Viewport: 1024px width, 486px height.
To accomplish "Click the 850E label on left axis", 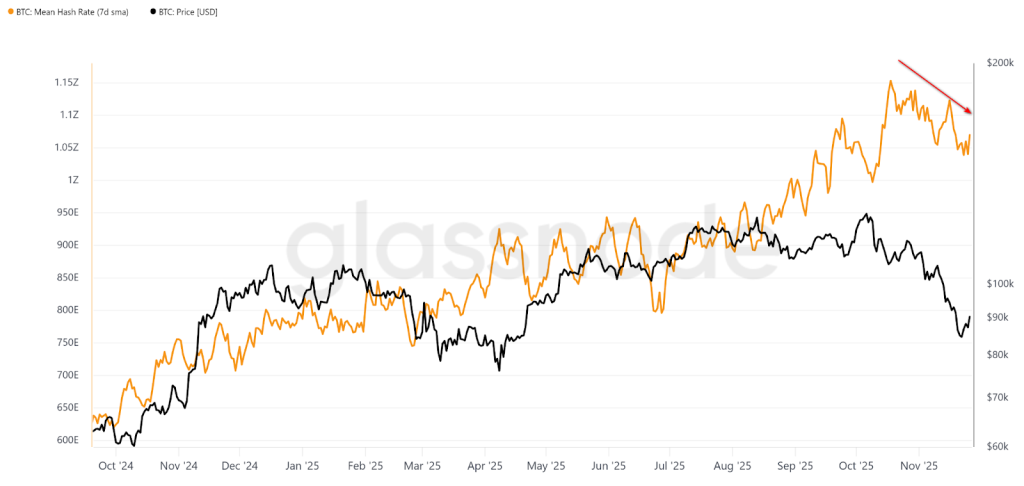I will pos(68,277).
